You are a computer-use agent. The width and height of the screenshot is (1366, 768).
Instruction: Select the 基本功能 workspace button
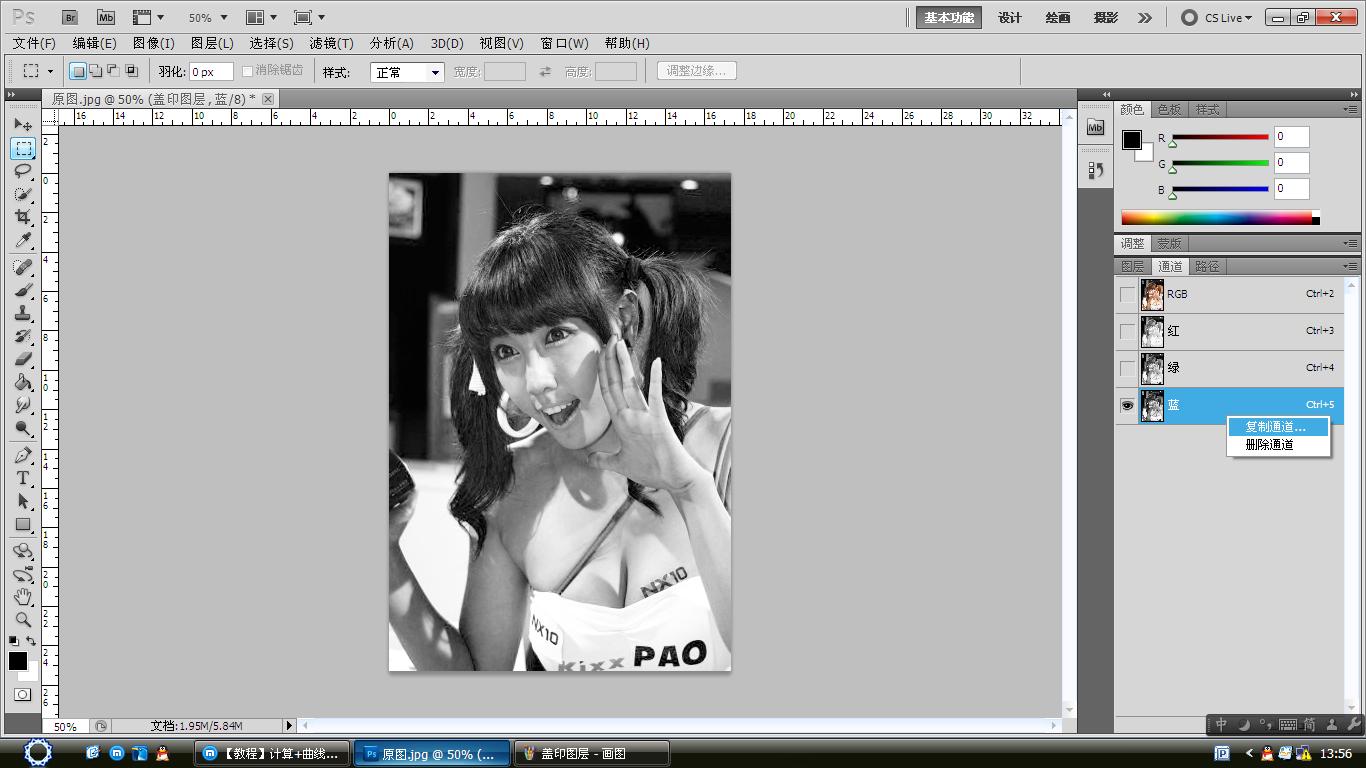pyautogui.click(x=948, y=17)
